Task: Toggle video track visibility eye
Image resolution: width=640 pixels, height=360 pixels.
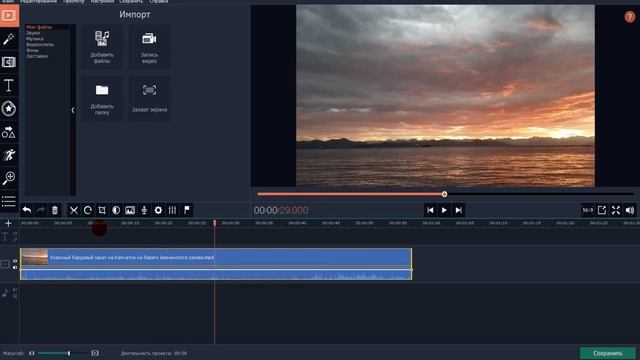Action: [15, 261]
